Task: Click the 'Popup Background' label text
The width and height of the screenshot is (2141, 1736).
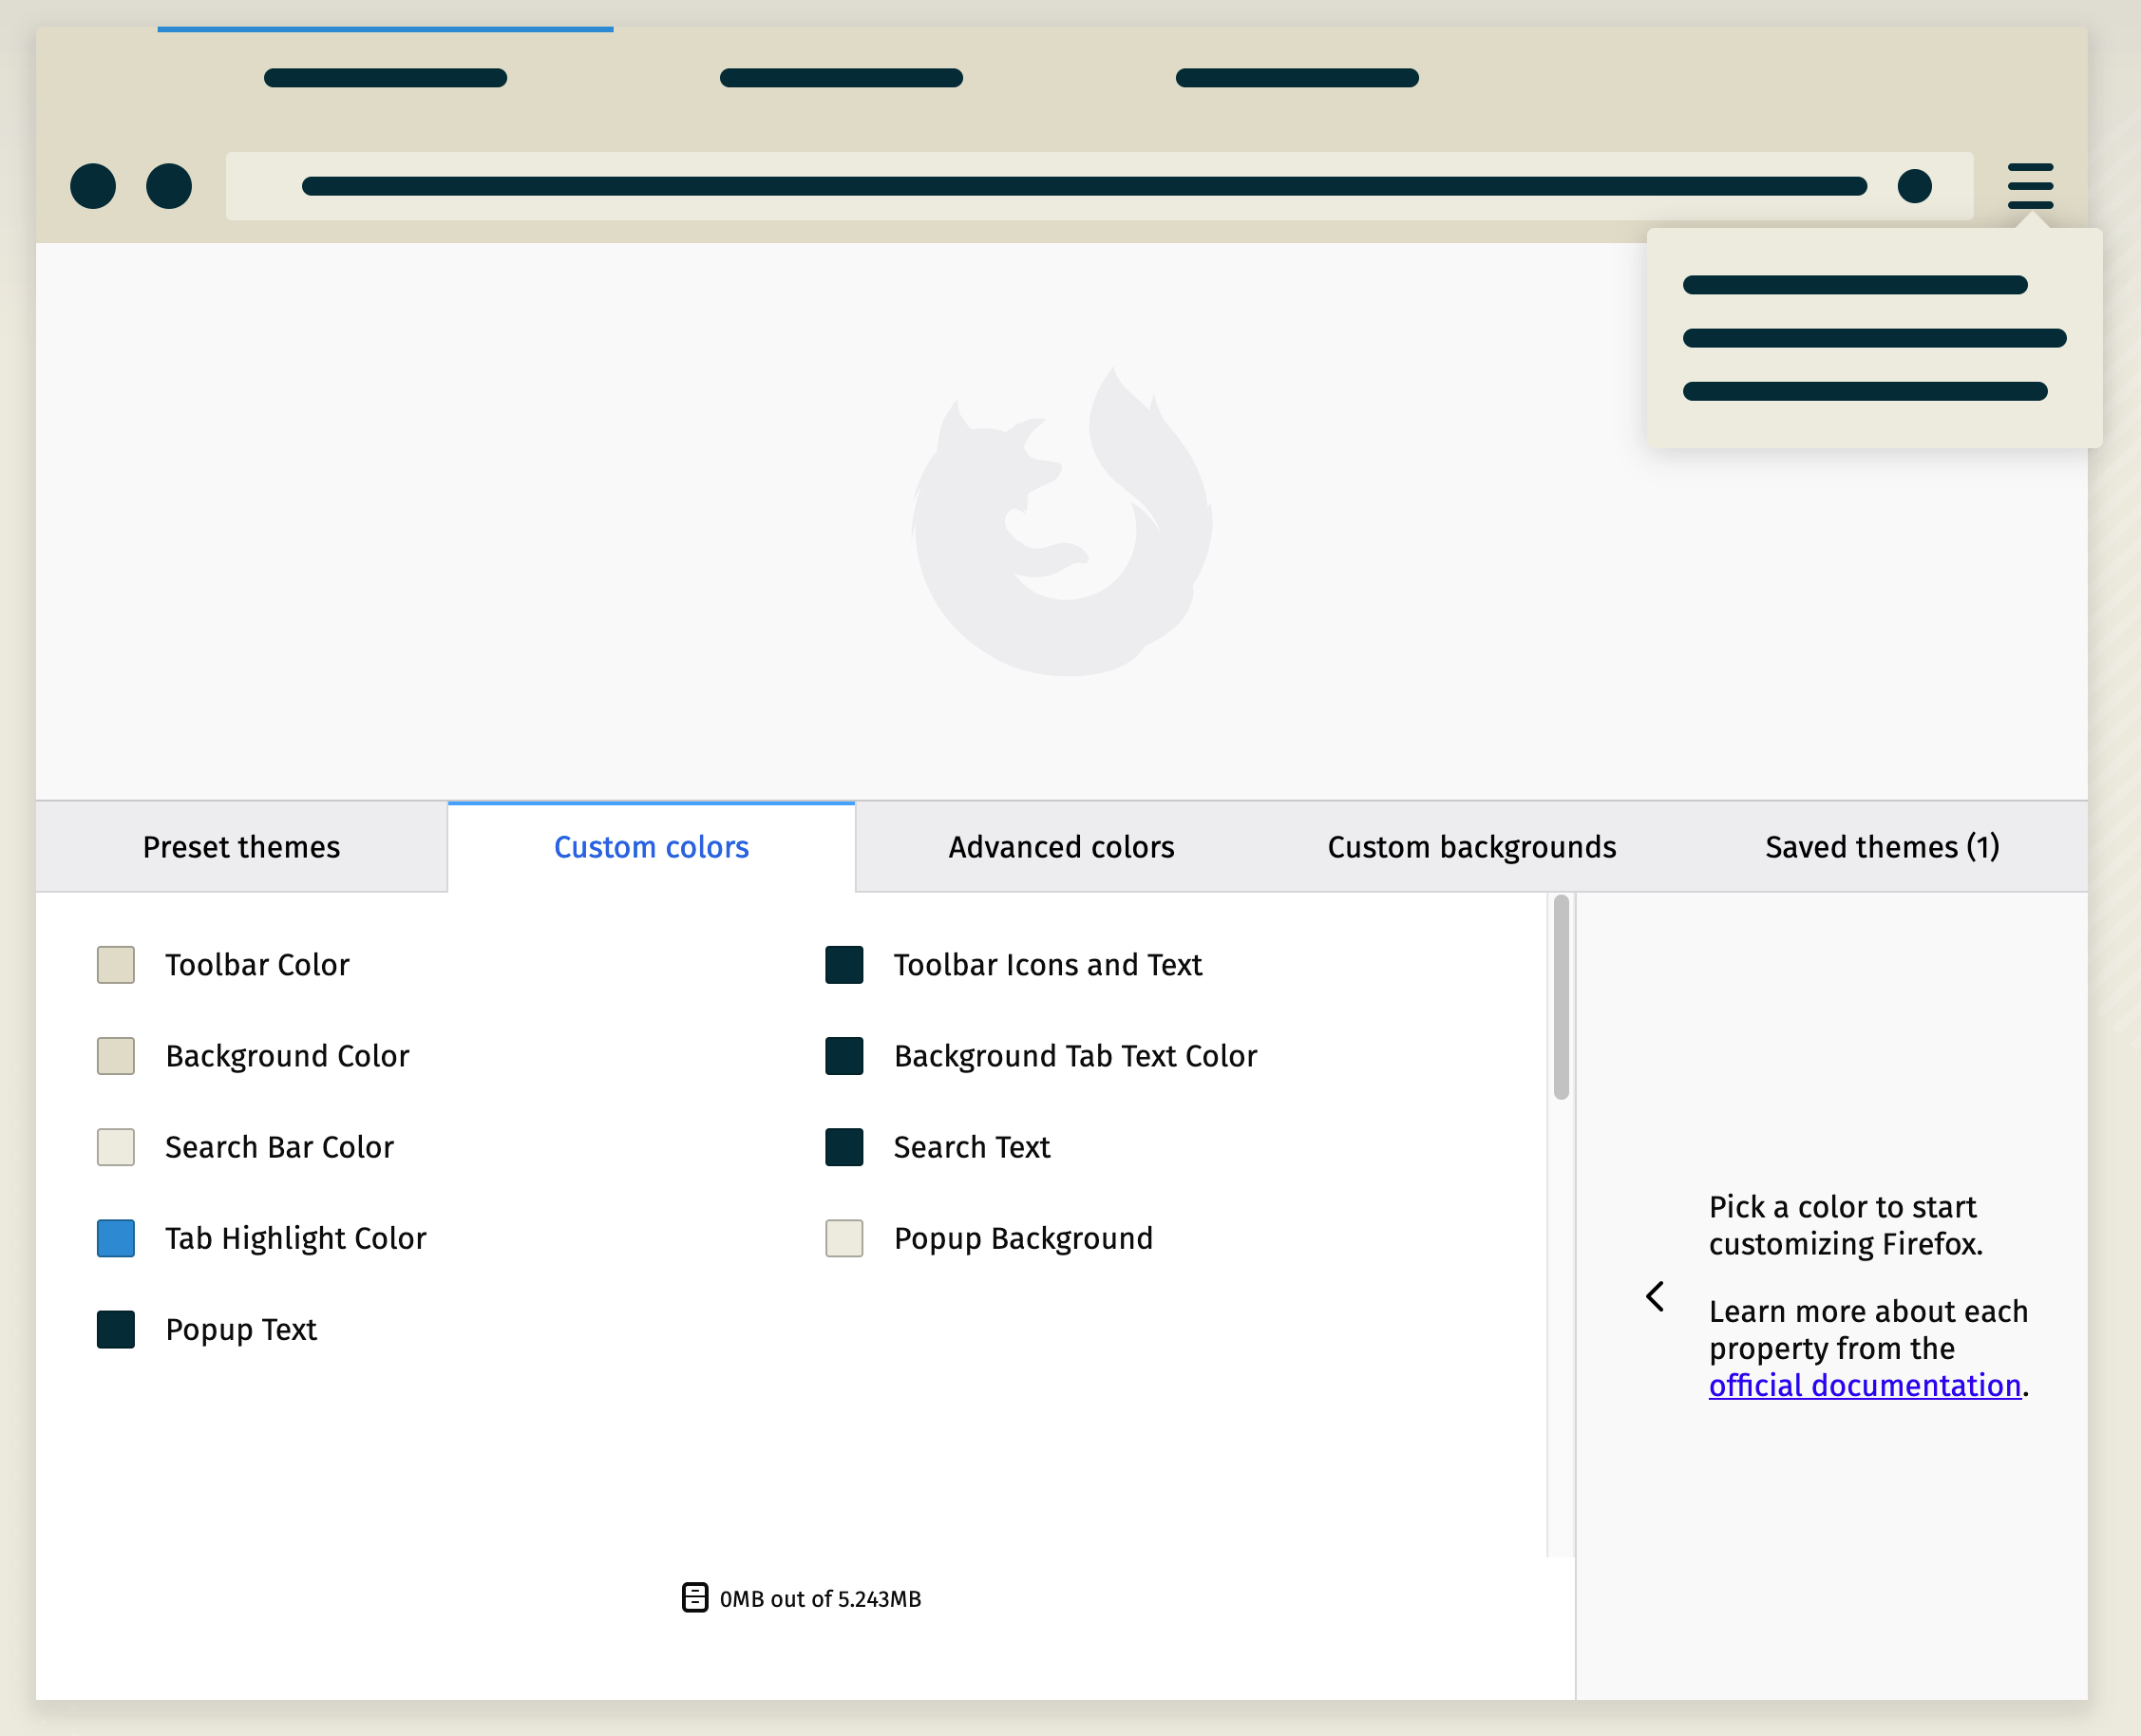Action: point(1023,1238)
